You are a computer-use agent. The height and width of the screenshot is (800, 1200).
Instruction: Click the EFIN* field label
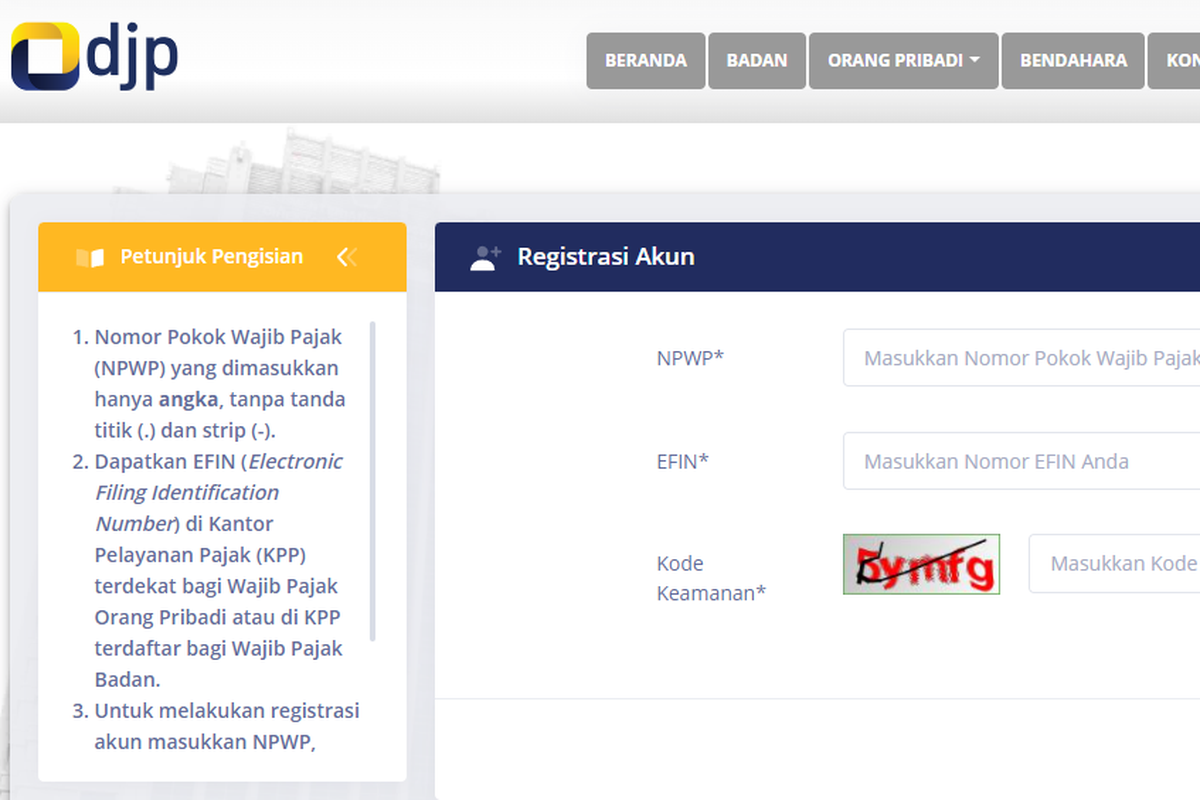point(682,461)
